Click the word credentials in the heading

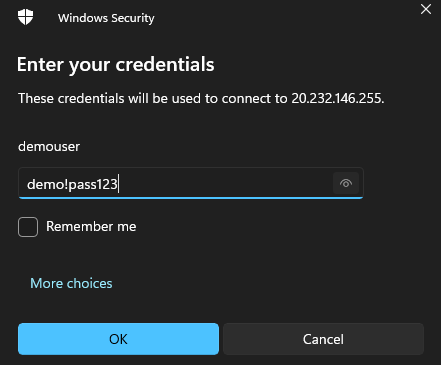(x=165, y=64)
